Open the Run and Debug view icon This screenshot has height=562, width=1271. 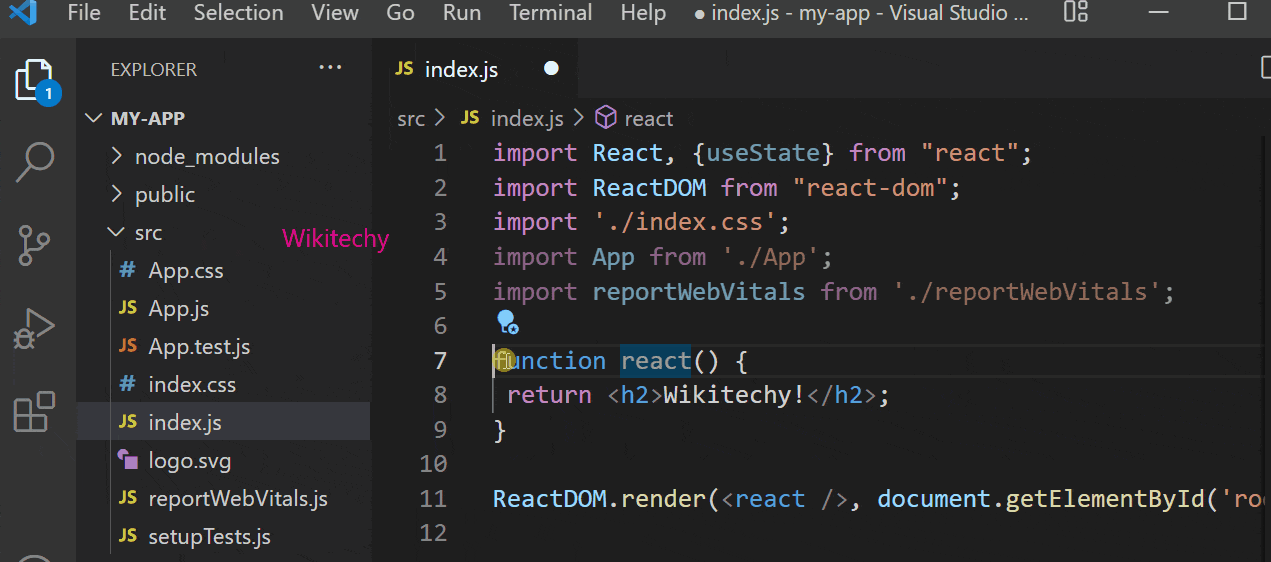pos(35,329)
